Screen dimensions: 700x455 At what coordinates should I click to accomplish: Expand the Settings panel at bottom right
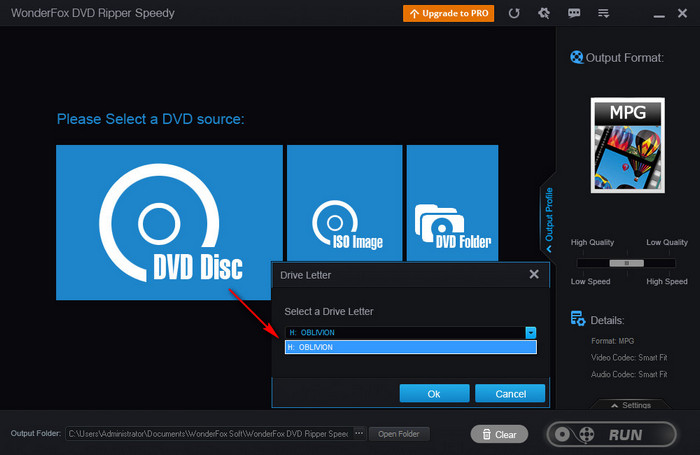631,405
